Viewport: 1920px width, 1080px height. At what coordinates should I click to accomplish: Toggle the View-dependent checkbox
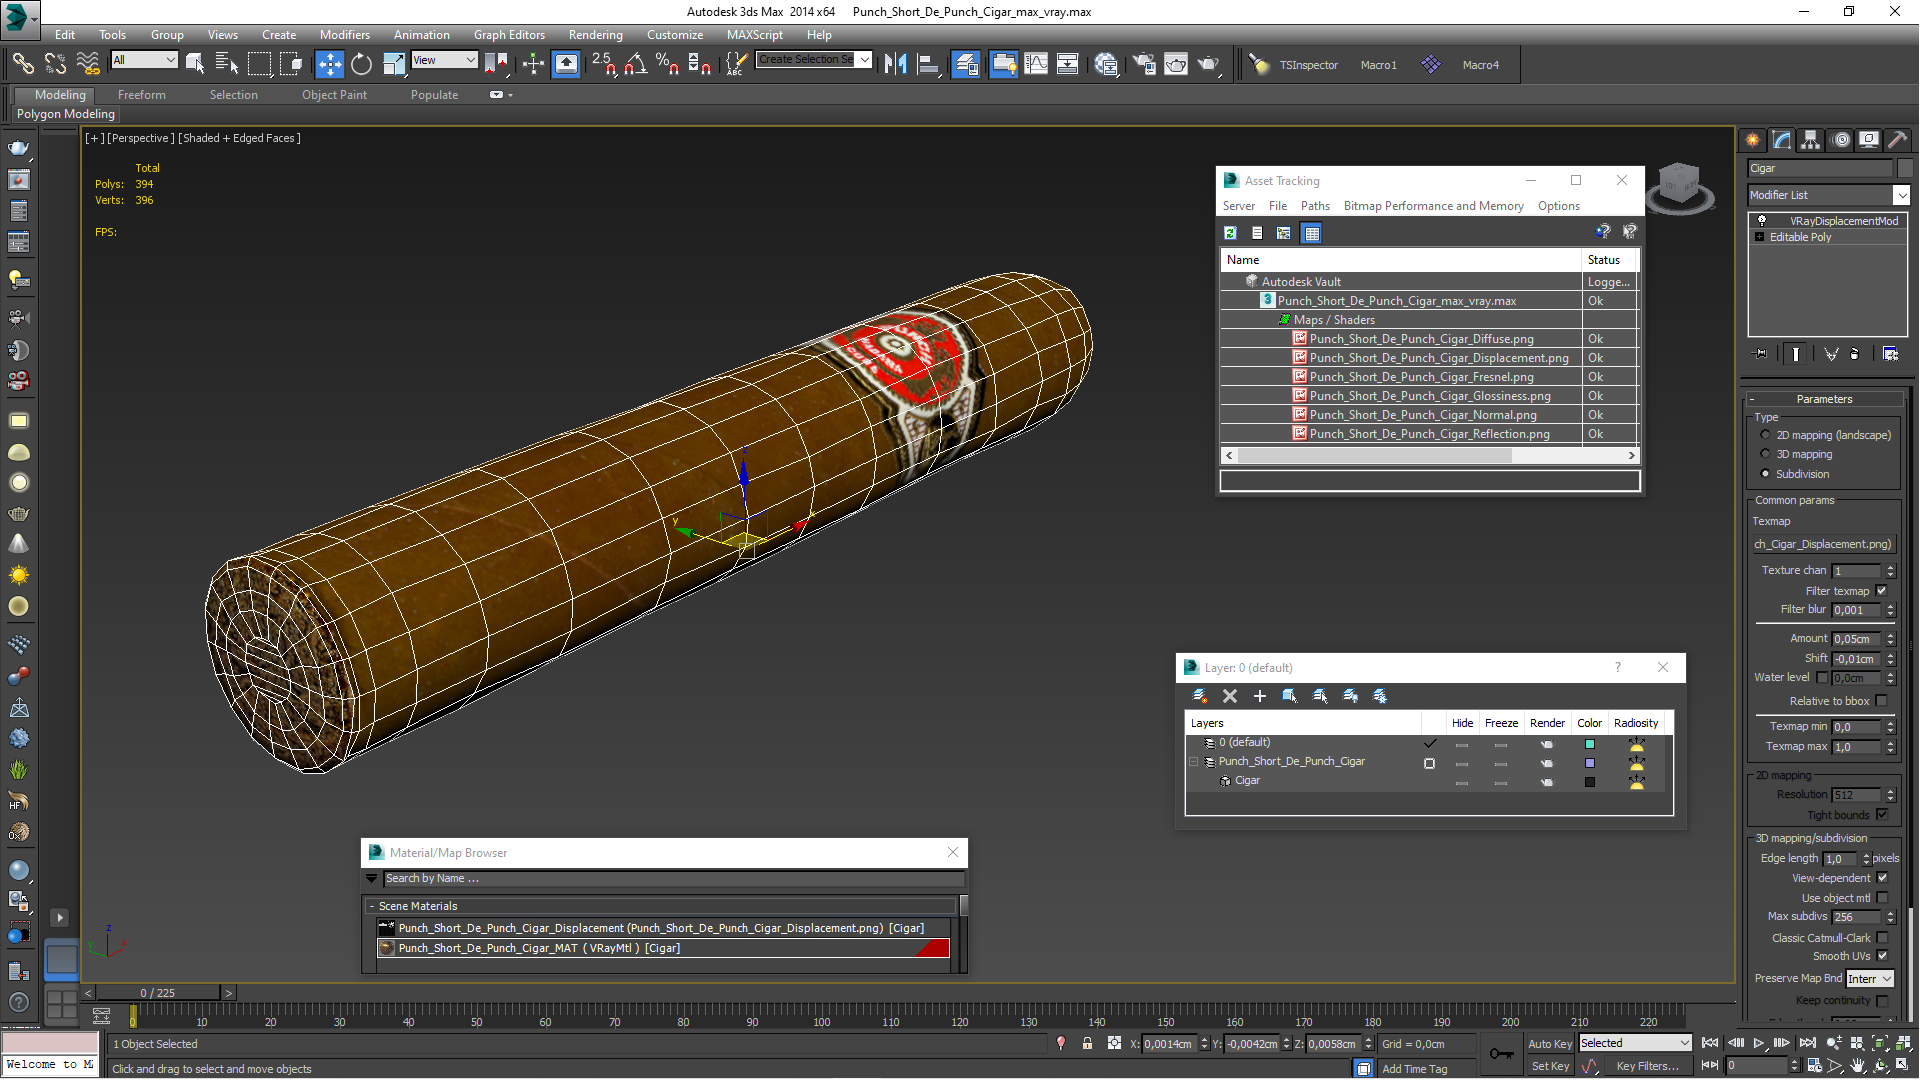[x=1882, y=878]
